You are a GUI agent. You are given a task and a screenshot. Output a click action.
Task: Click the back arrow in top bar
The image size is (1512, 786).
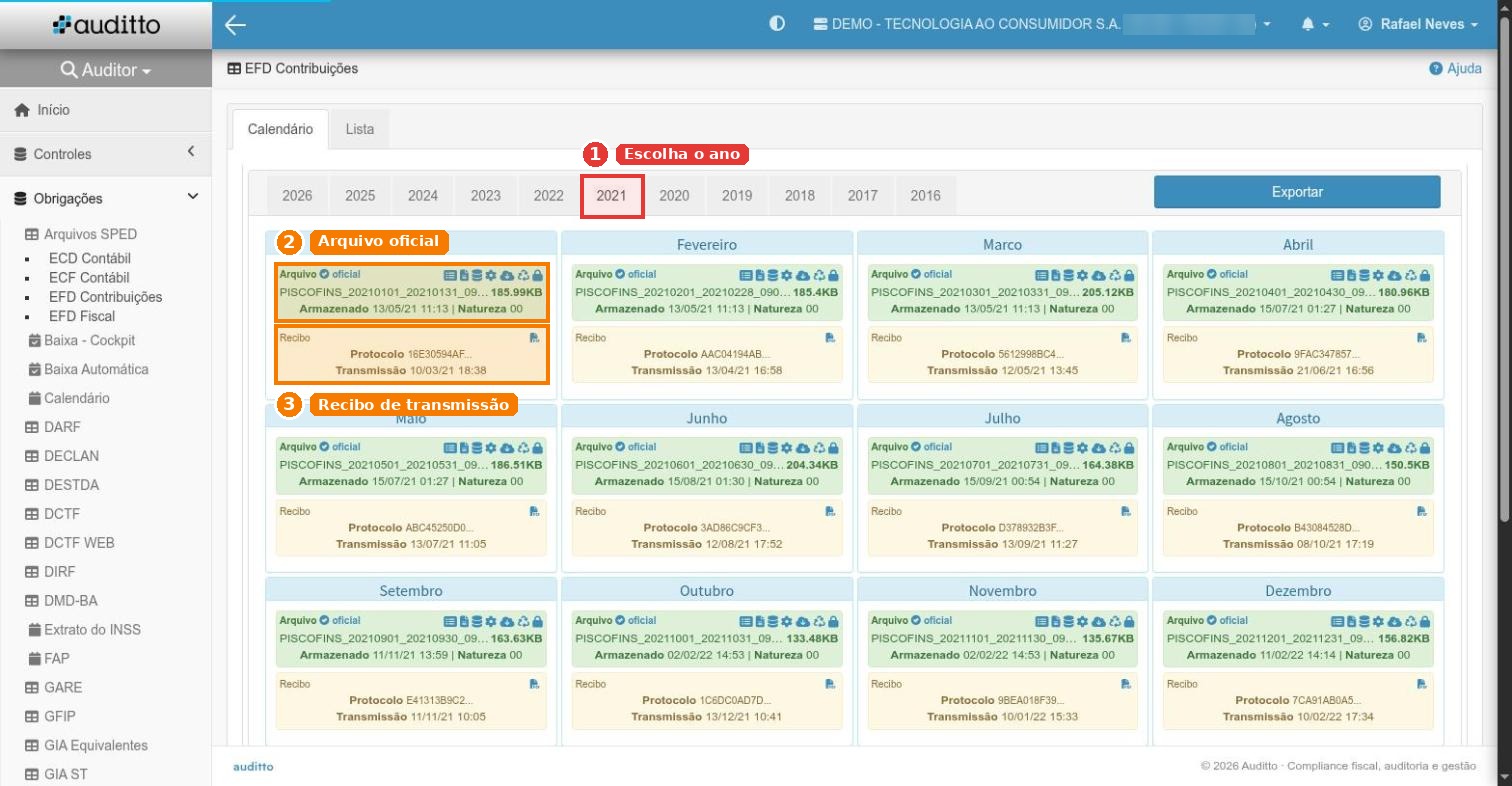pos(235,25)
